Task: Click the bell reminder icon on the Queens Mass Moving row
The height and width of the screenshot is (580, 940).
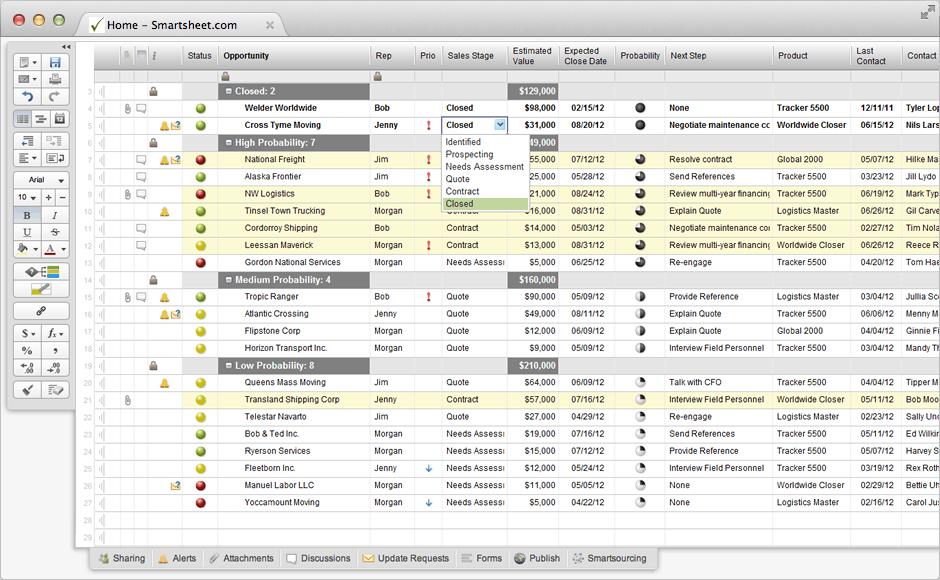Action: (164, 383)
